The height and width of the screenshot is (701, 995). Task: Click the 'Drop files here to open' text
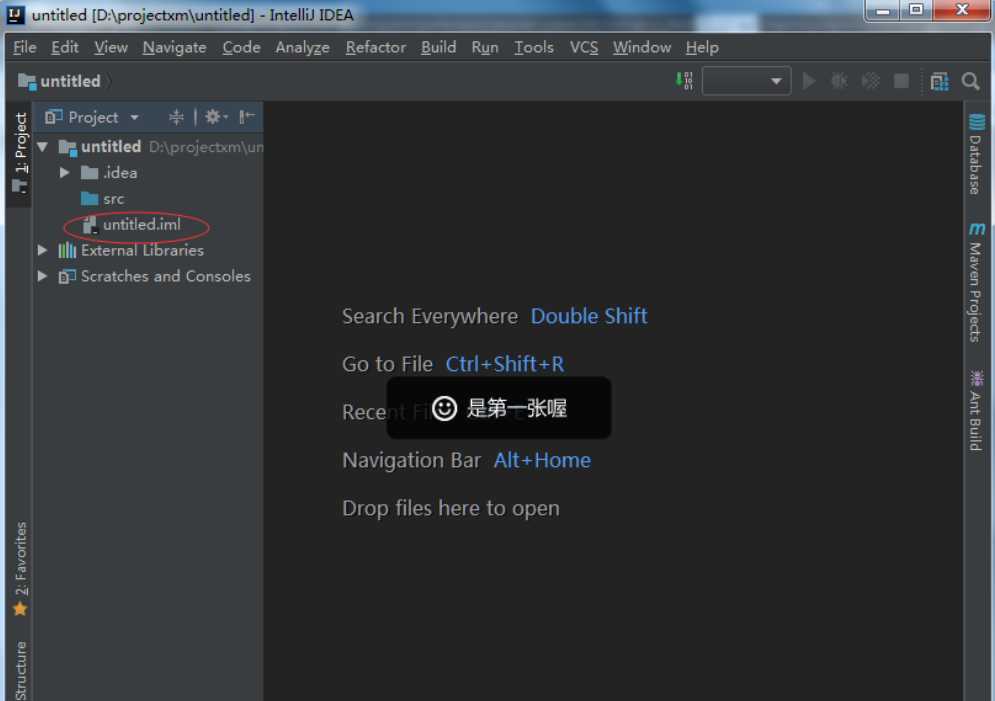[x=451, y=509]
